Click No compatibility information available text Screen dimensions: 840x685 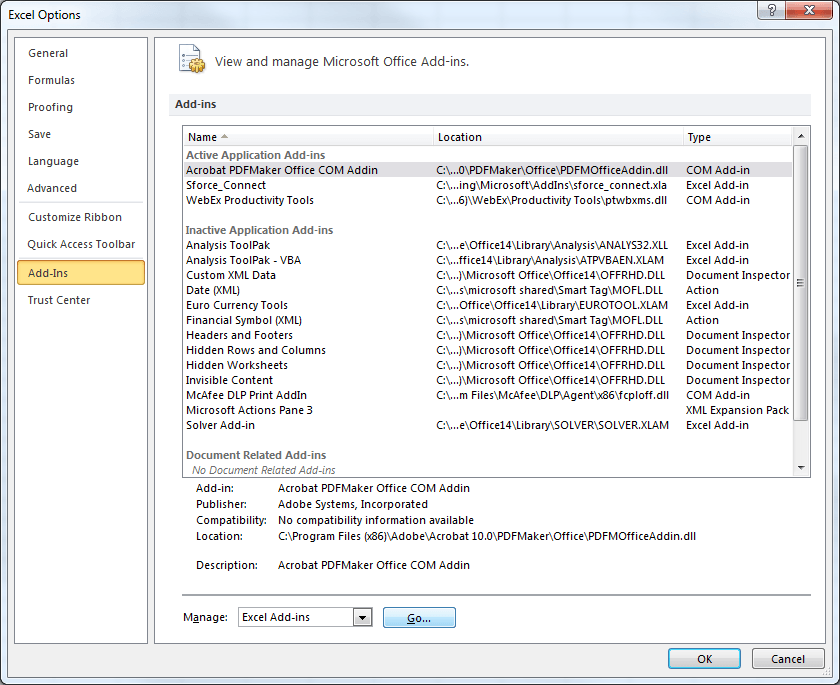coord(376,520)
